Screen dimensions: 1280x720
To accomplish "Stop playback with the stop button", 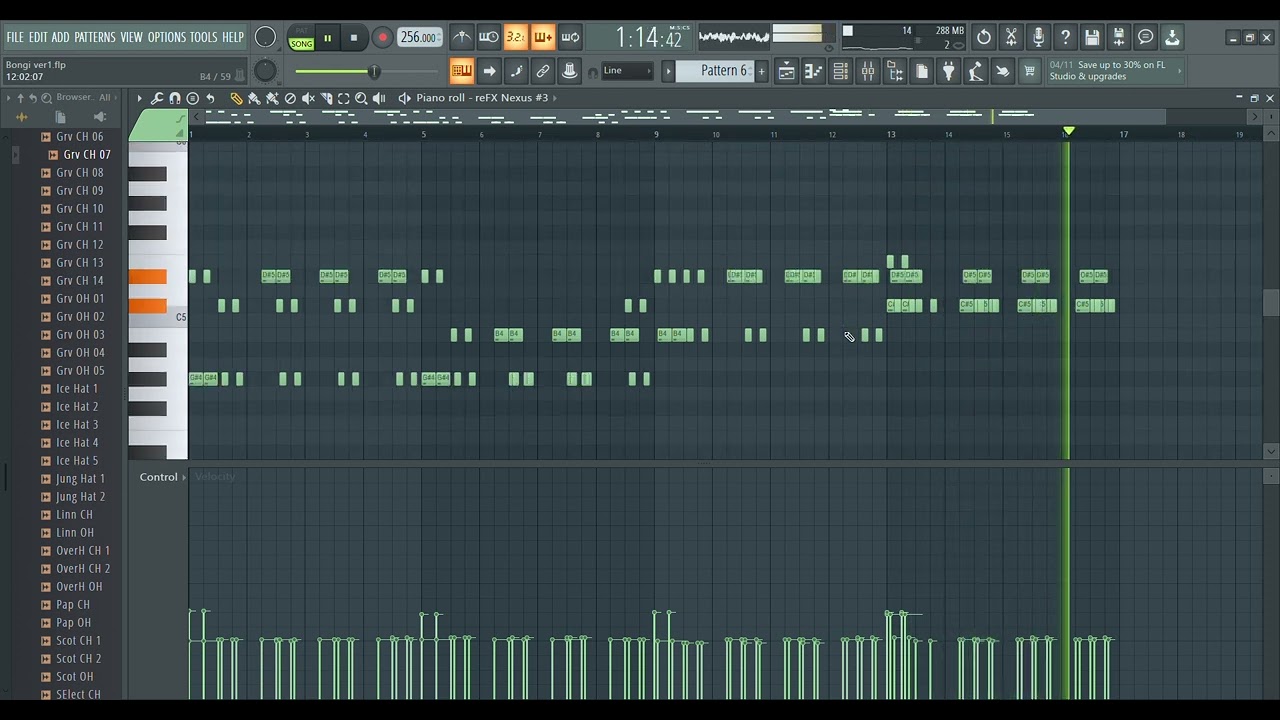I will (354, 38).
